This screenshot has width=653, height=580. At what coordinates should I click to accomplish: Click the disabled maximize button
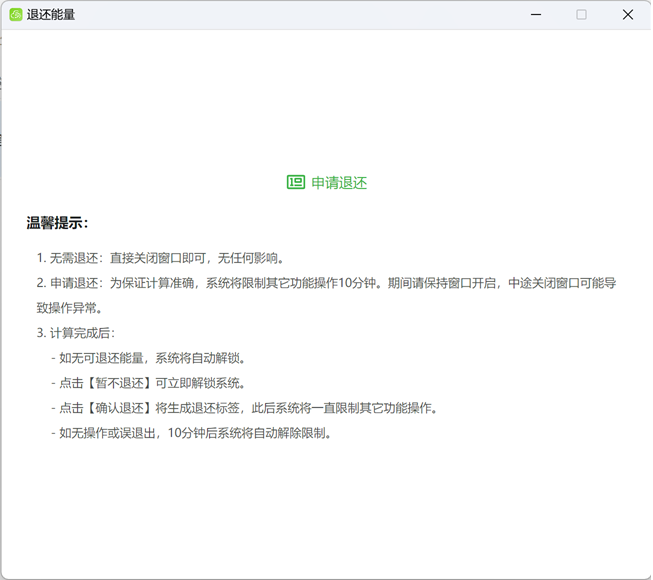coord(581,15)
